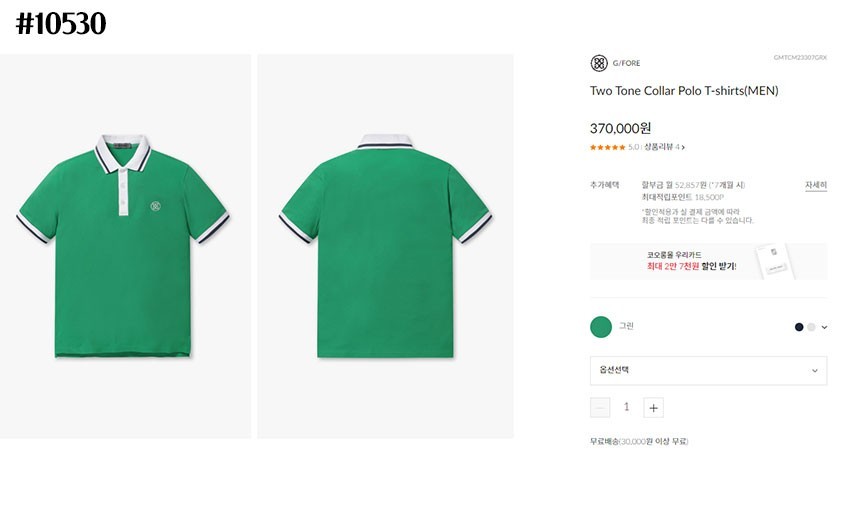Expand the color options chevron

(x=824, y=327)
